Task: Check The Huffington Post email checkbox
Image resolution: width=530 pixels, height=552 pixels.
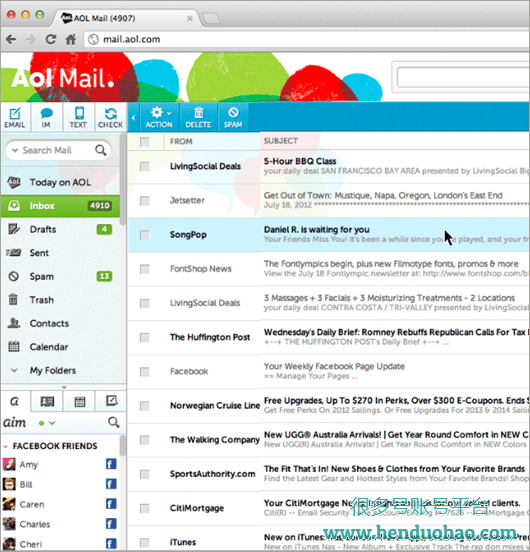Action: click(144, 338)
